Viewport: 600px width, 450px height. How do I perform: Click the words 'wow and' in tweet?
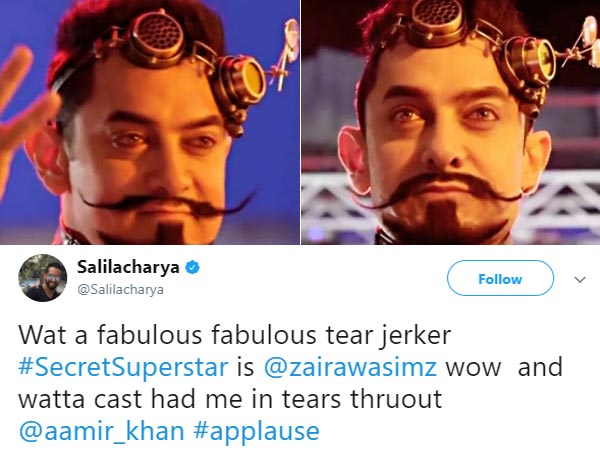pyautogui.click(x=504, y=367)
